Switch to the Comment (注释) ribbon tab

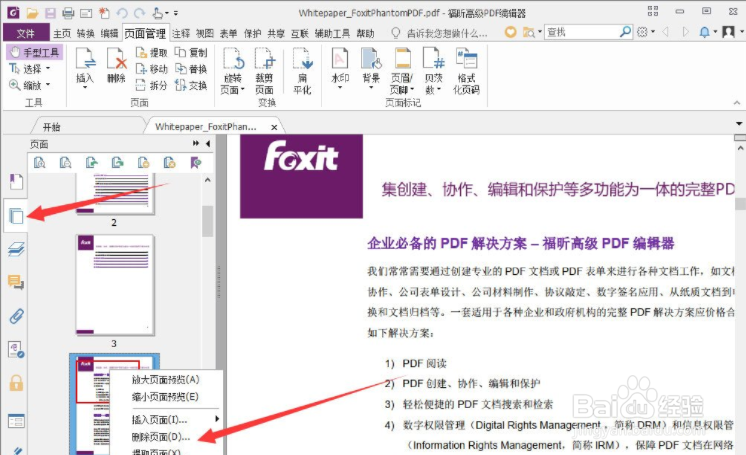click(x=181, y=33)
